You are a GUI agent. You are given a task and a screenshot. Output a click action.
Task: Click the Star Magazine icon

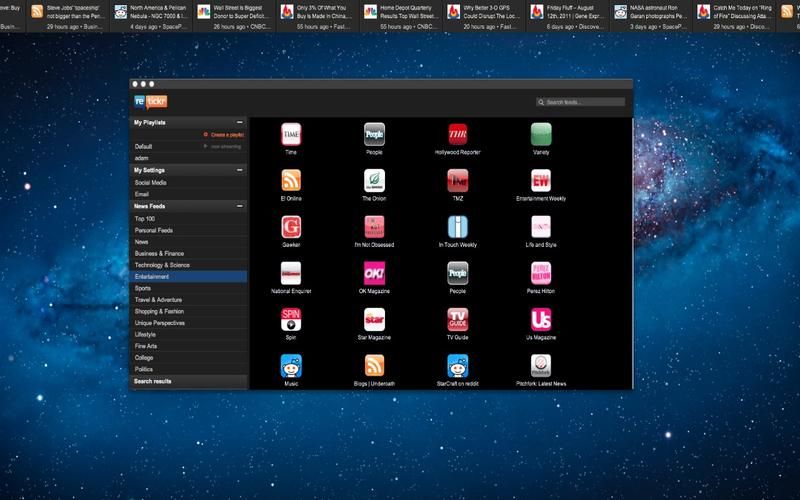pos(374,320)
